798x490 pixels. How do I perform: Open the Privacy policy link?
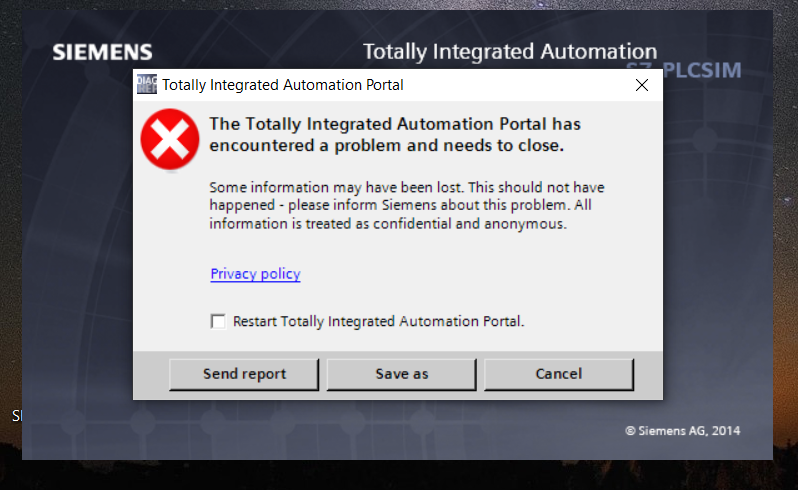[255, 274]
